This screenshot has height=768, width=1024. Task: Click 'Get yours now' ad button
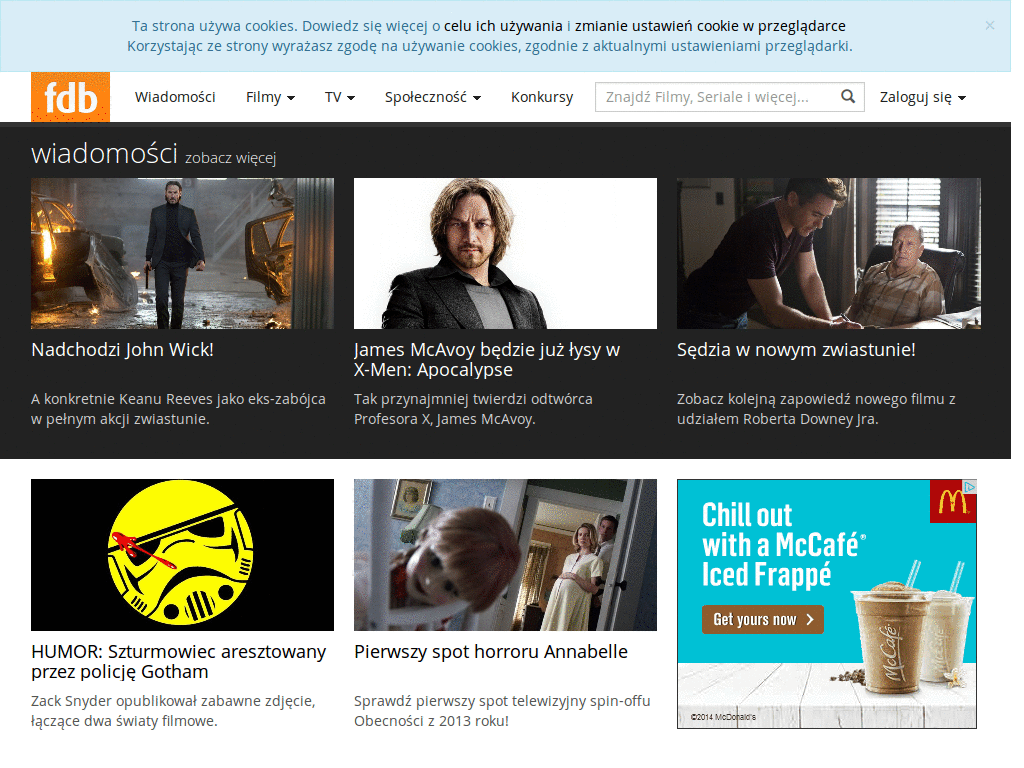point(763,620)
